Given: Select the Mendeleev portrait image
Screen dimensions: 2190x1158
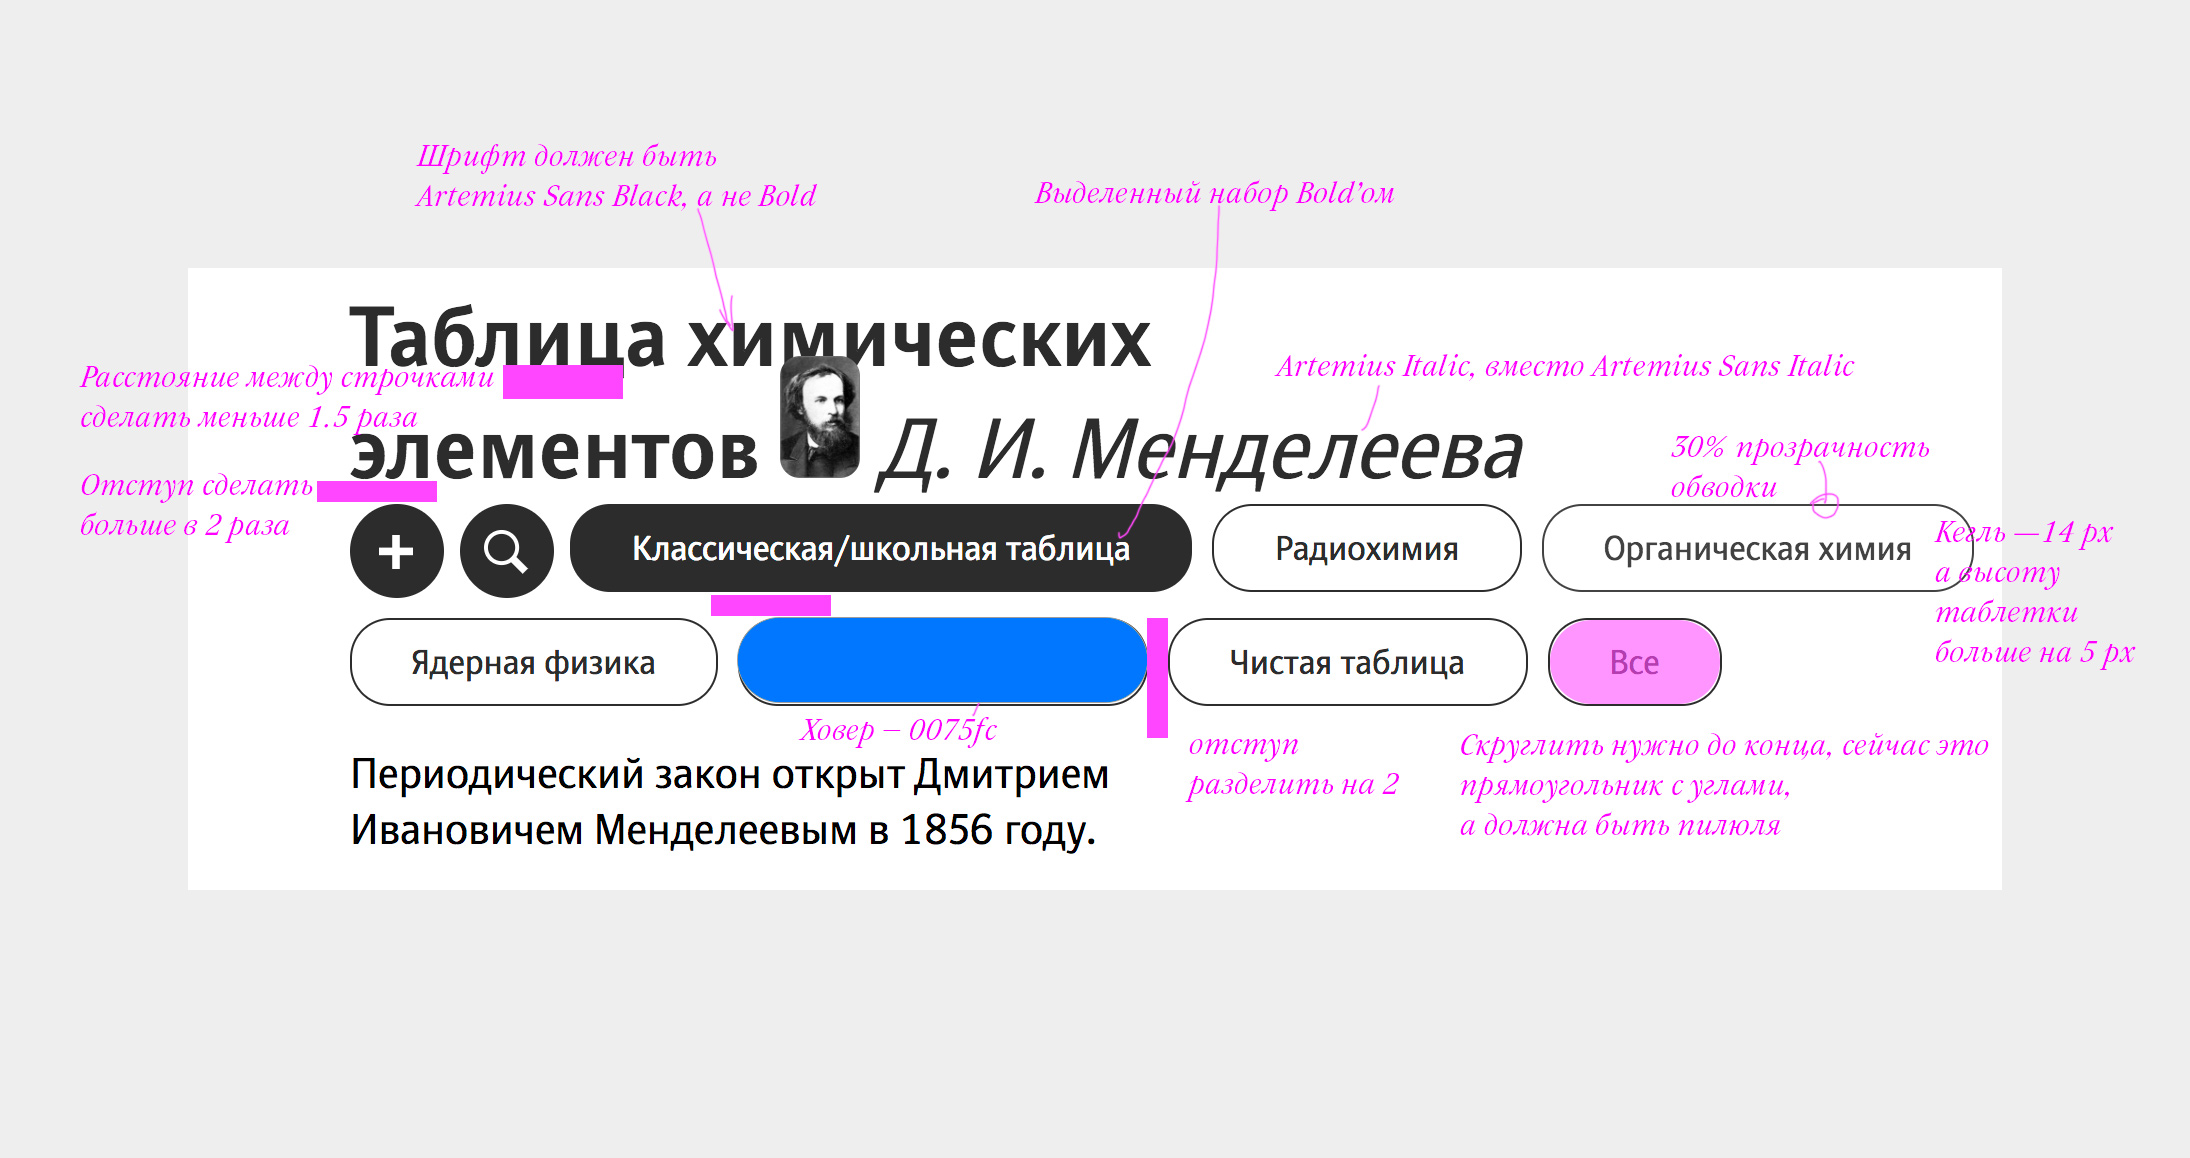Looking at the screenshot, I should tap(820, 418).
